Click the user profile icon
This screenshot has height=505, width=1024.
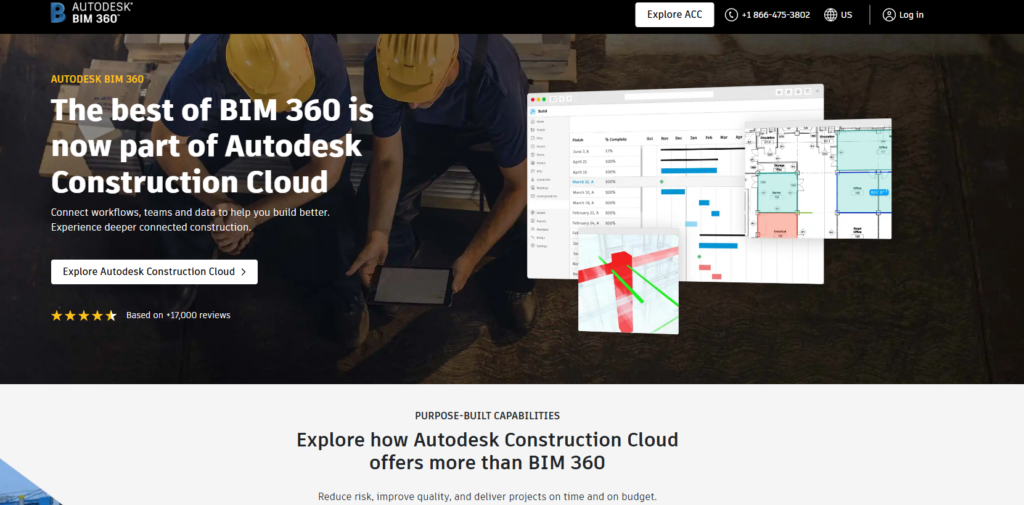(x=889, y=15)
